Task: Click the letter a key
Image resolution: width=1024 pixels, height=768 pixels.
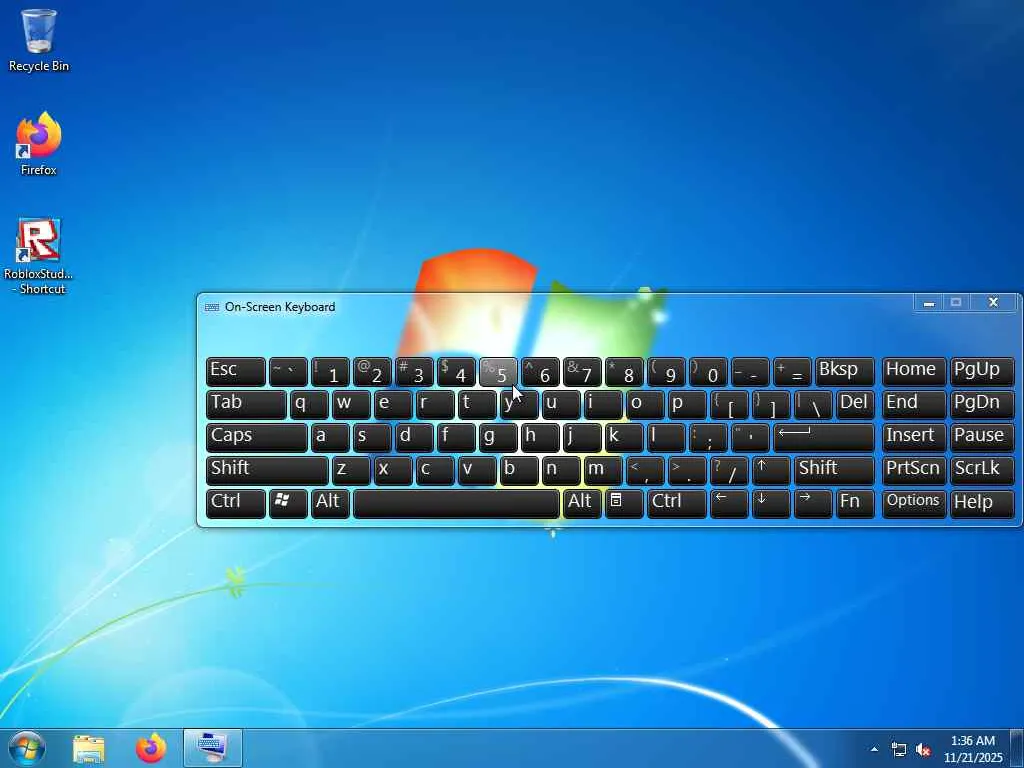Action: (330, 437)
